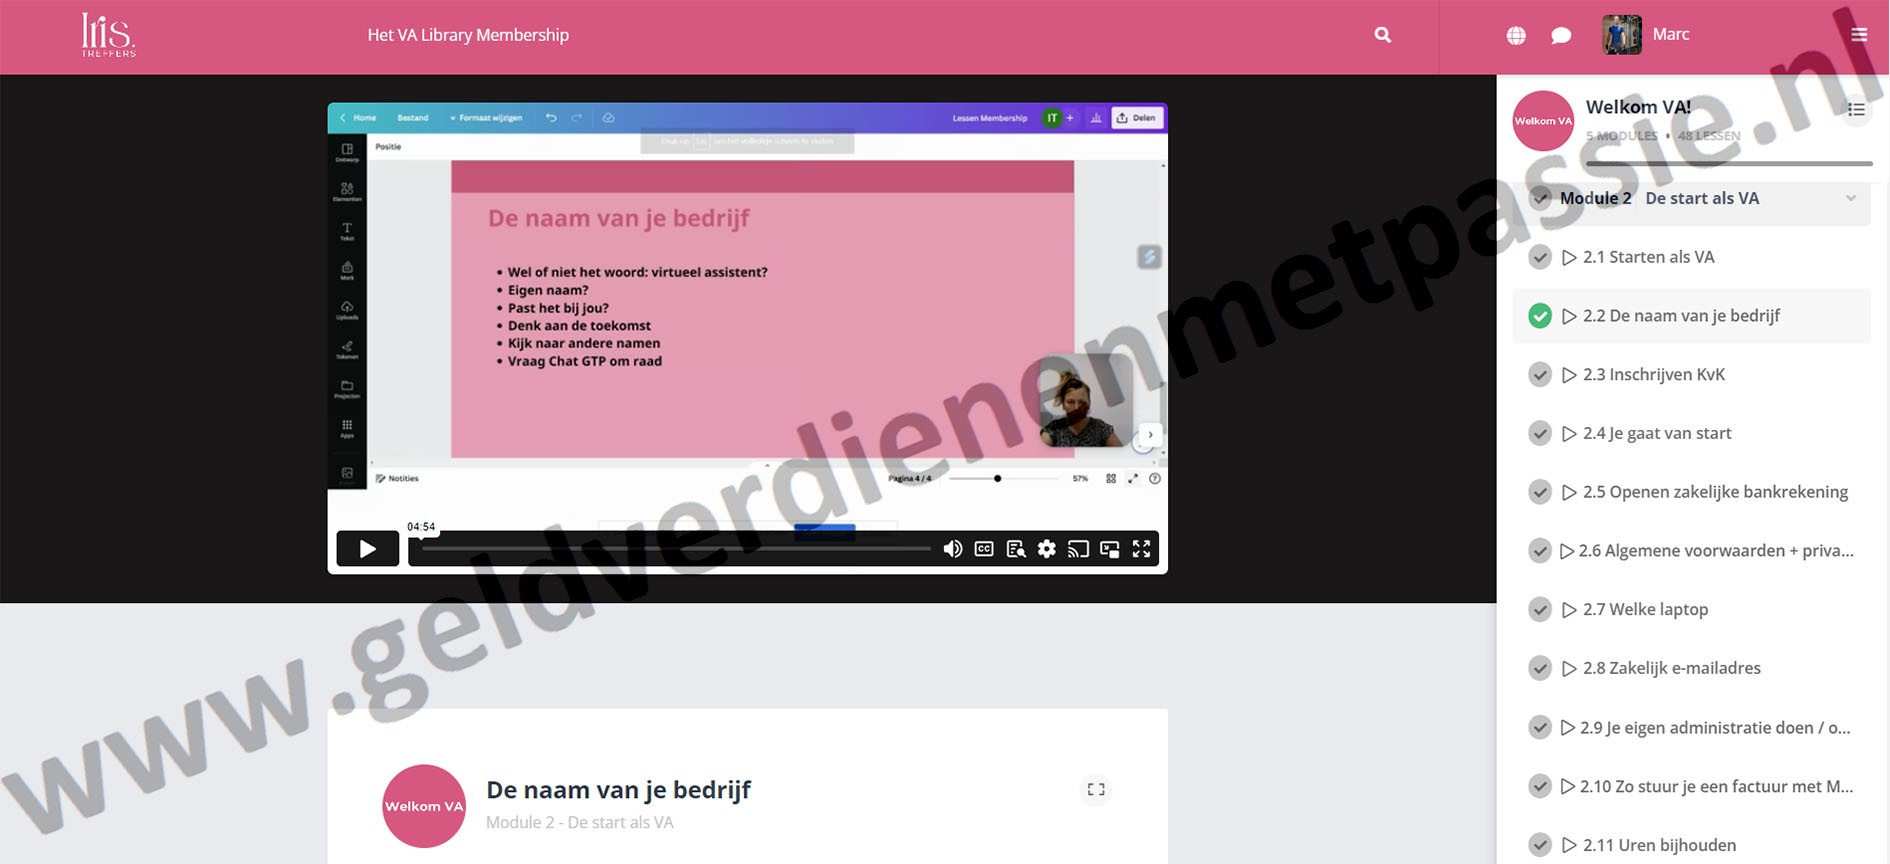Viewport: 1890px width, 864px height.
Task: Collapse the Module 2 De start als VA section
Action: [1850, 198]
